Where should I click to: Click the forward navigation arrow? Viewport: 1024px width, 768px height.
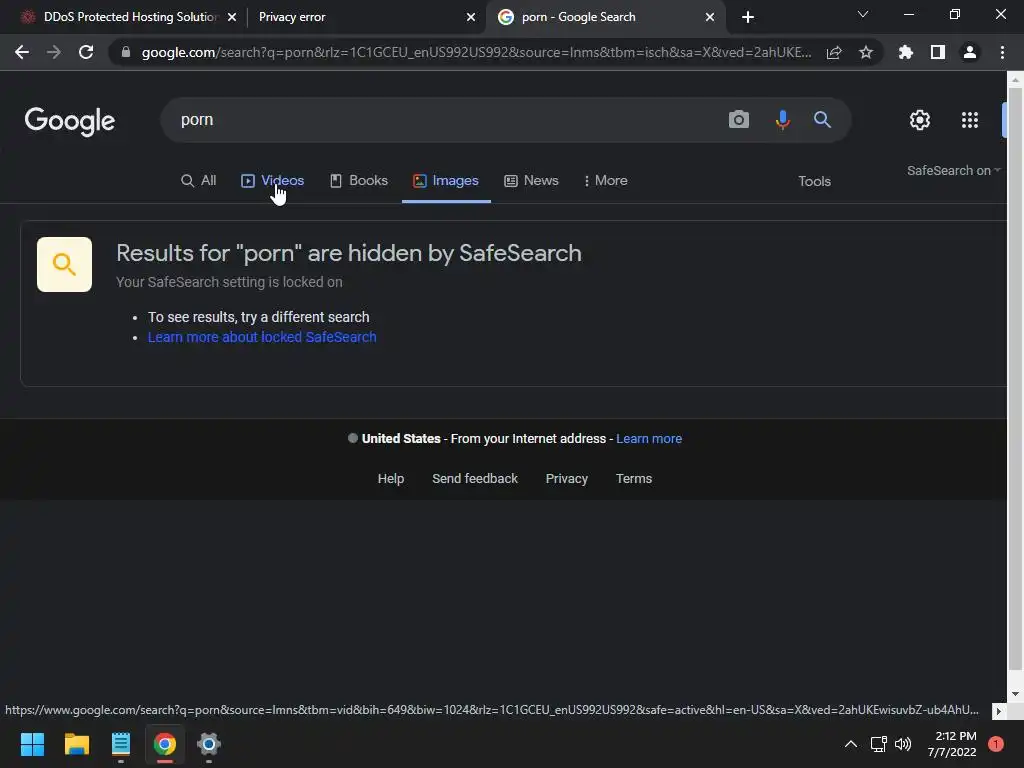54,52
